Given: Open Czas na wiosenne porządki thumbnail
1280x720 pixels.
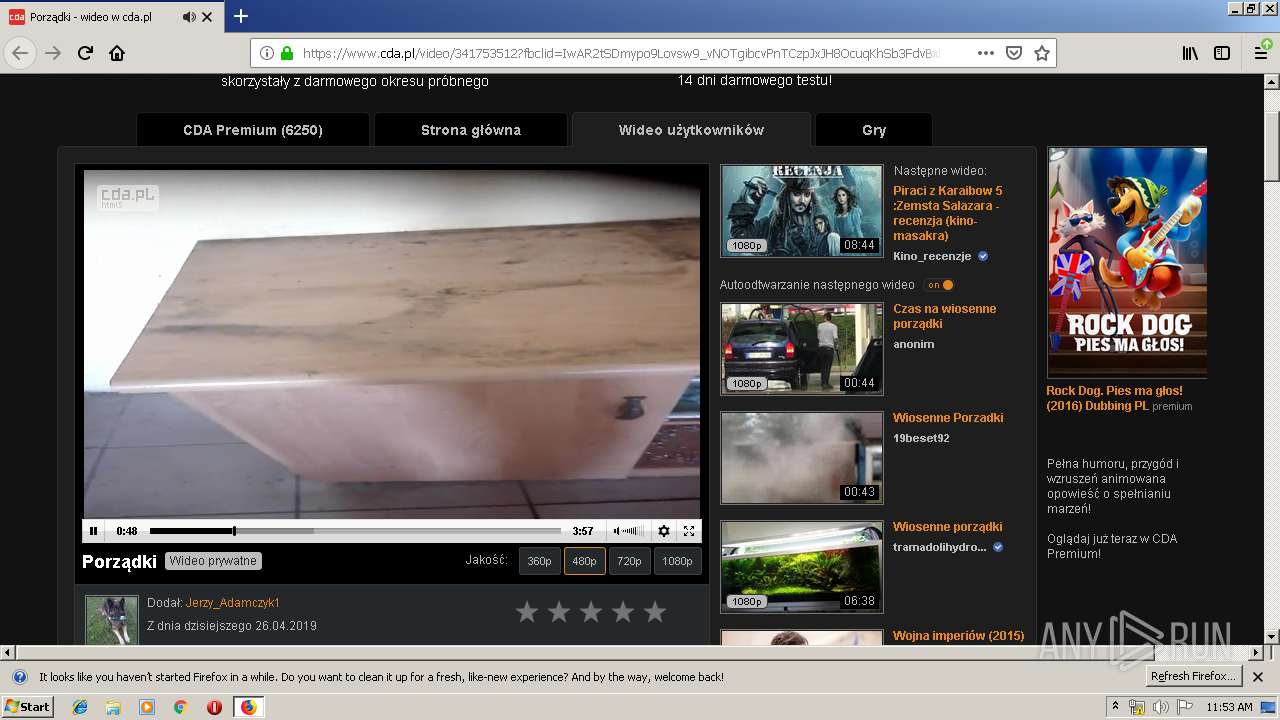Looking at the screenshot, I should coord(802,349).
